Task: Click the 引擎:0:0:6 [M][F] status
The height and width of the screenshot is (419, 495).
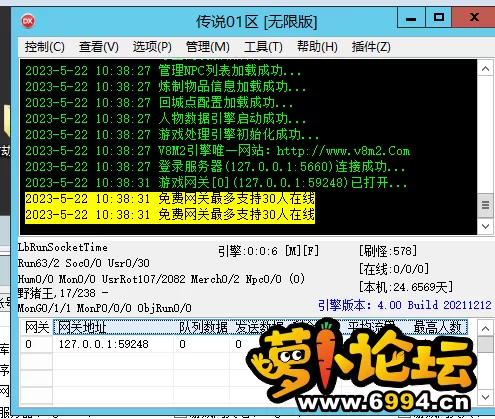Action: (x=268, y=251)
